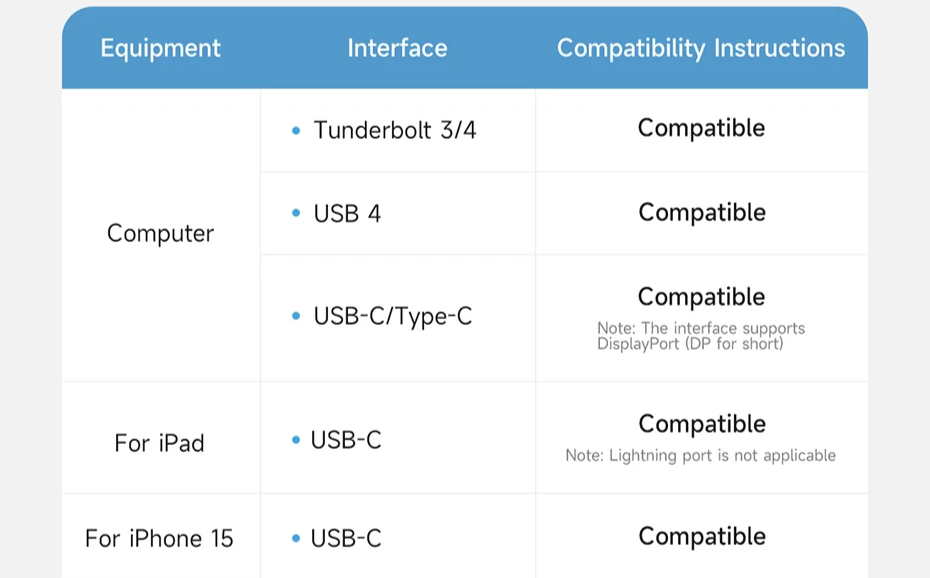
Task: Click the bullet in the iPhone 15 USB-C row
Action: pos(296,538)
